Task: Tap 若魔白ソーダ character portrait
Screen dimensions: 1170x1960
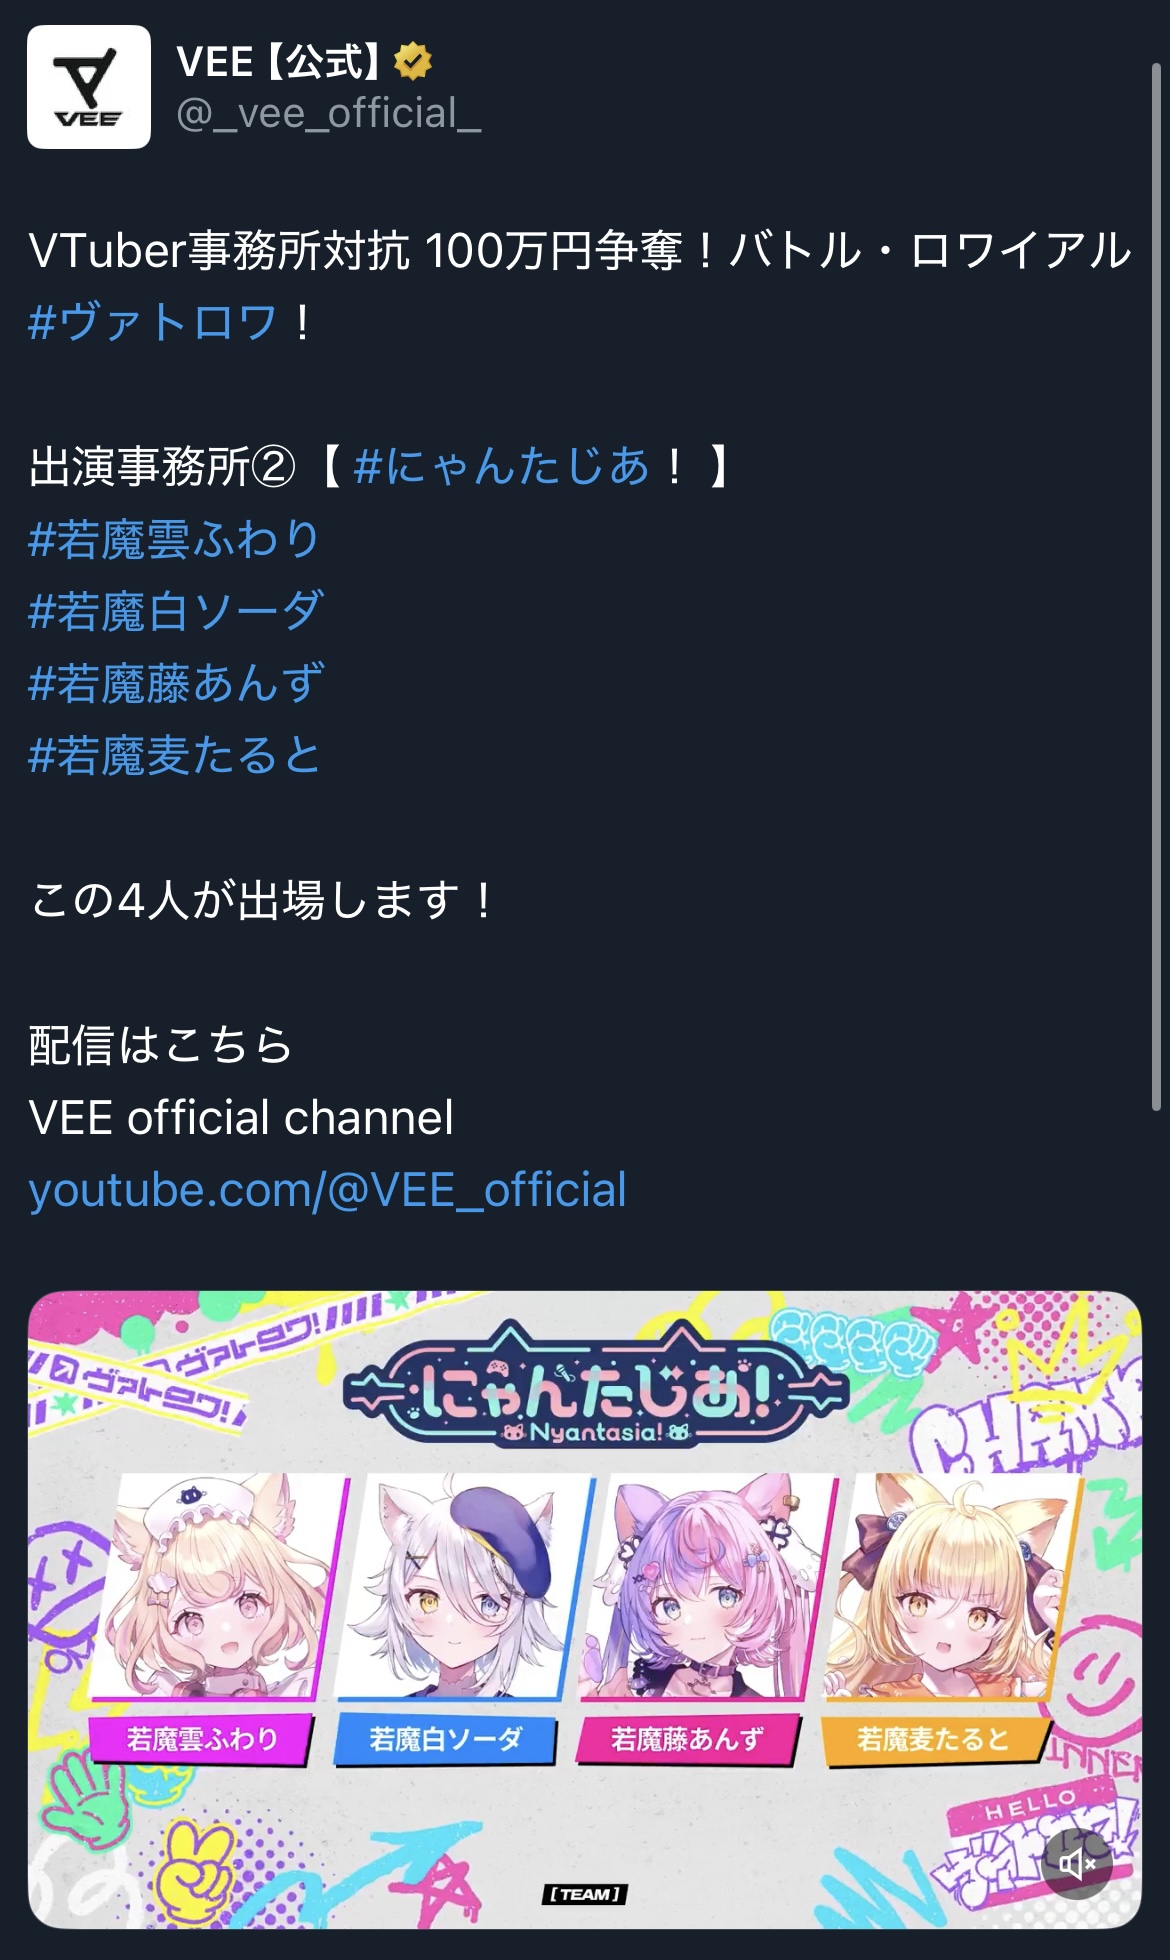Action: [x=465, y=1587]
